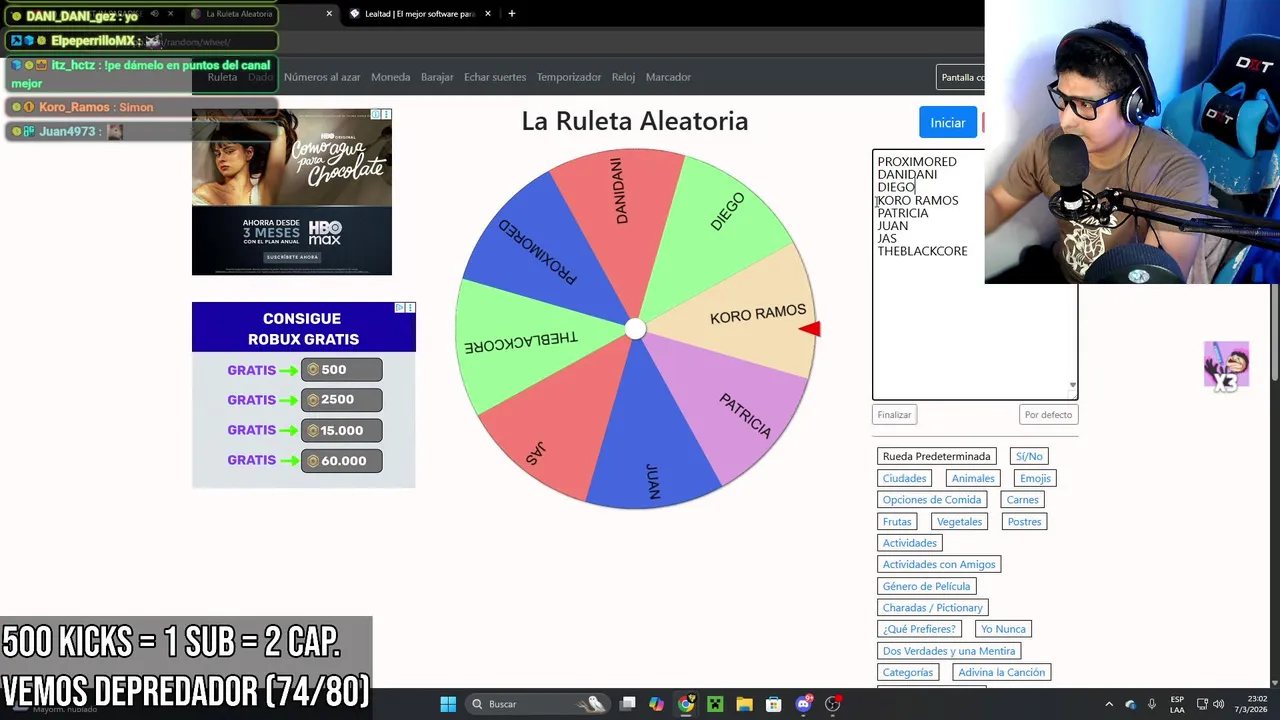
Task: Open the Moneda menu item
Action: [390, 77]
